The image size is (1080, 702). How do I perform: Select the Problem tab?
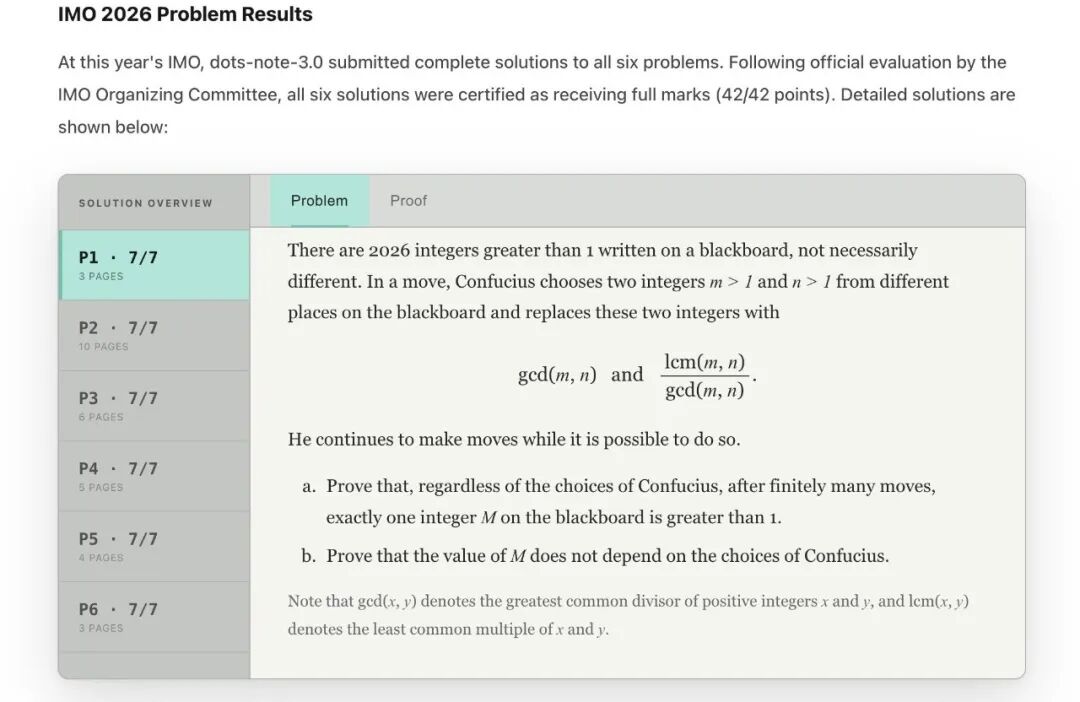tap(320, 200)
